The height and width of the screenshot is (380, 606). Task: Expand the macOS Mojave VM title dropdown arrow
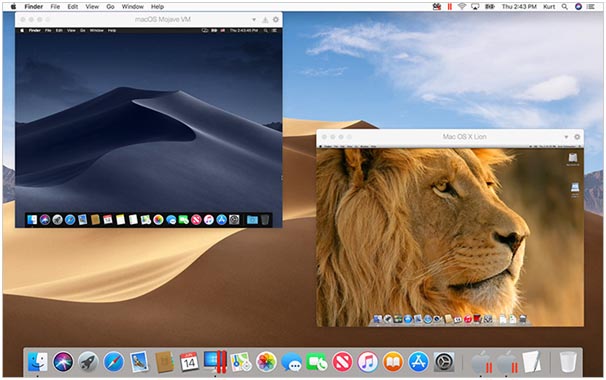(254, 19)
